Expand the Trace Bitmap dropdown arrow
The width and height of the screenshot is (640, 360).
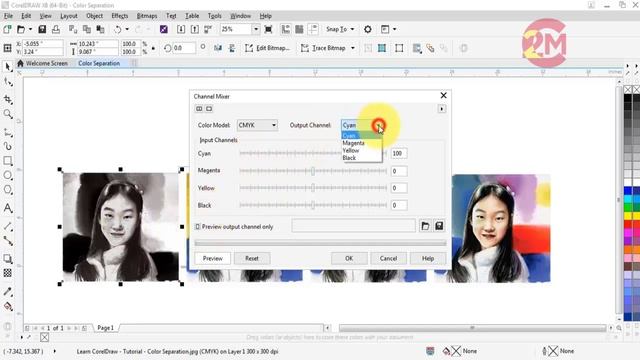[x=353, y=48]
